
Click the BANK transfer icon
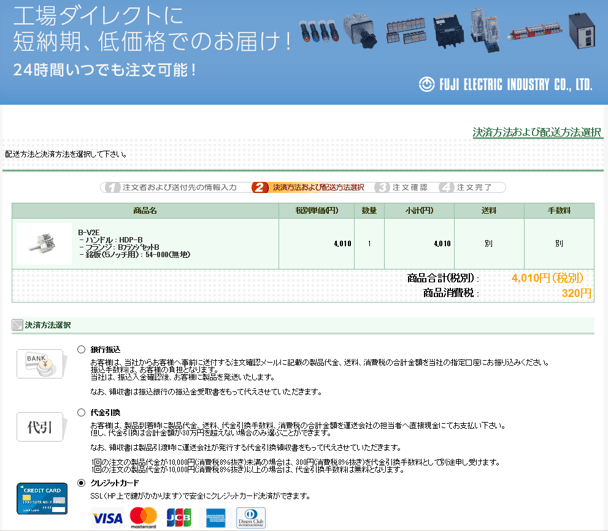click(x=41, y=364)
